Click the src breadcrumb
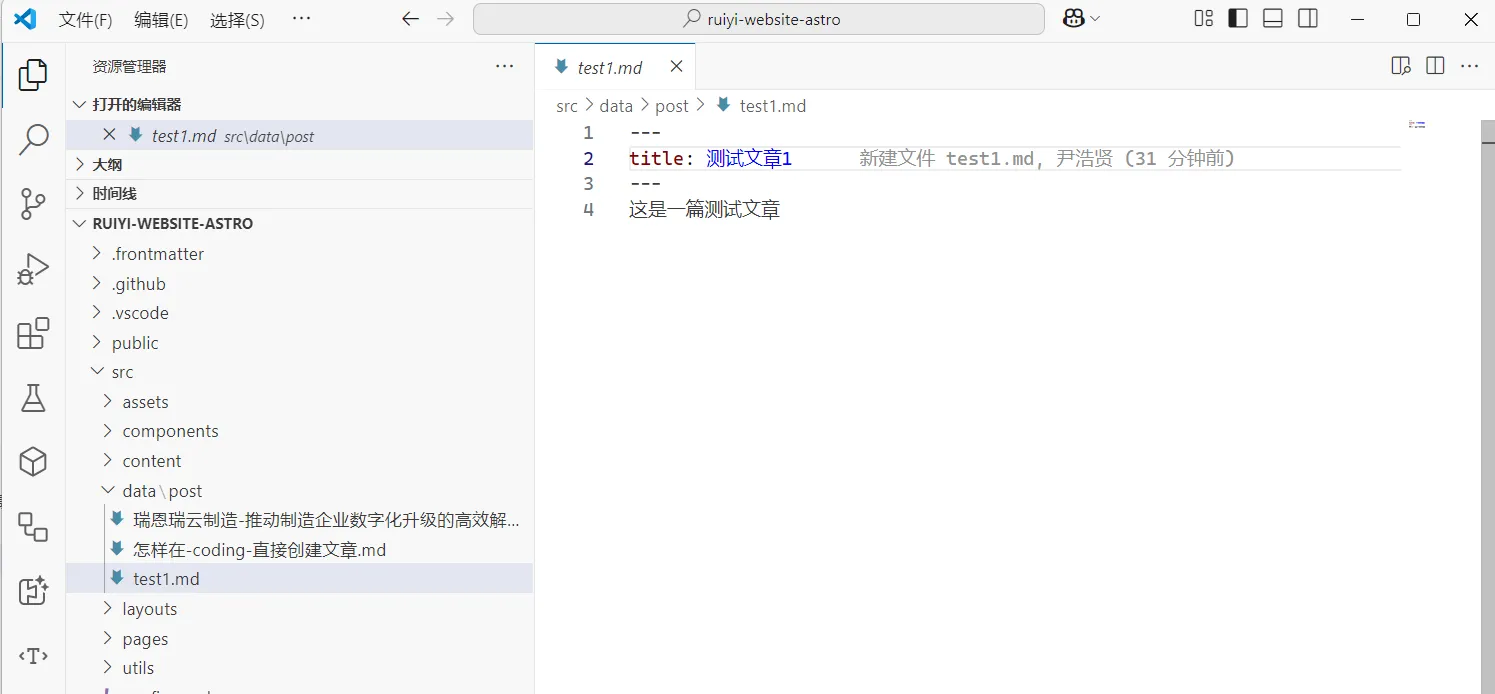 click(x=567, y=106)
